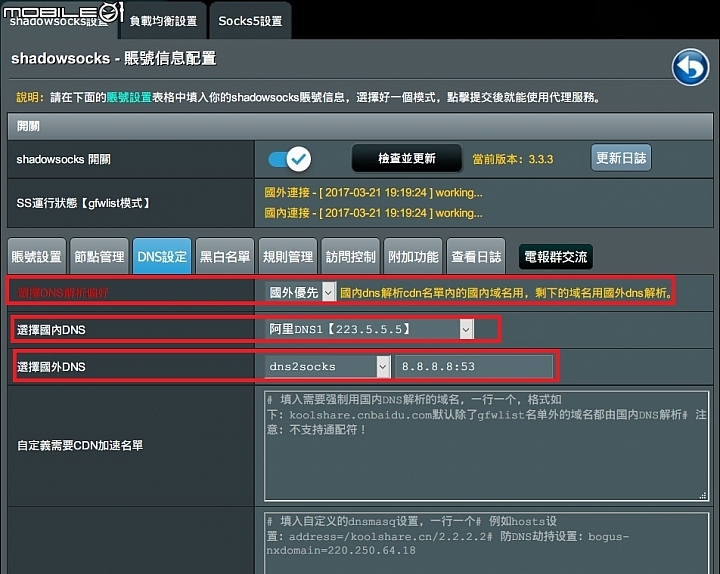720x574 pixels.
Task: Click the SS運行狀態 gfwlist模式 label
Action: (84, 203)
